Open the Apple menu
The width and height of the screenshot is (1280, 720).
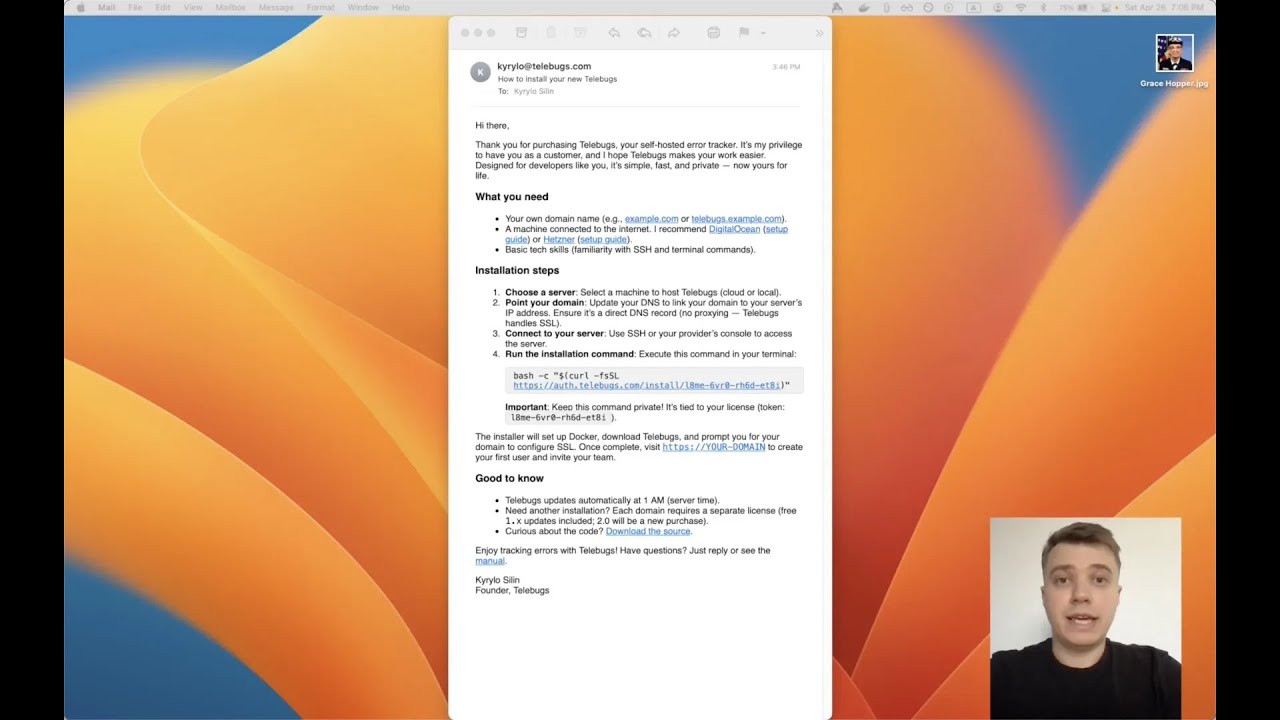pyautogui.click(x=81, y=7)
